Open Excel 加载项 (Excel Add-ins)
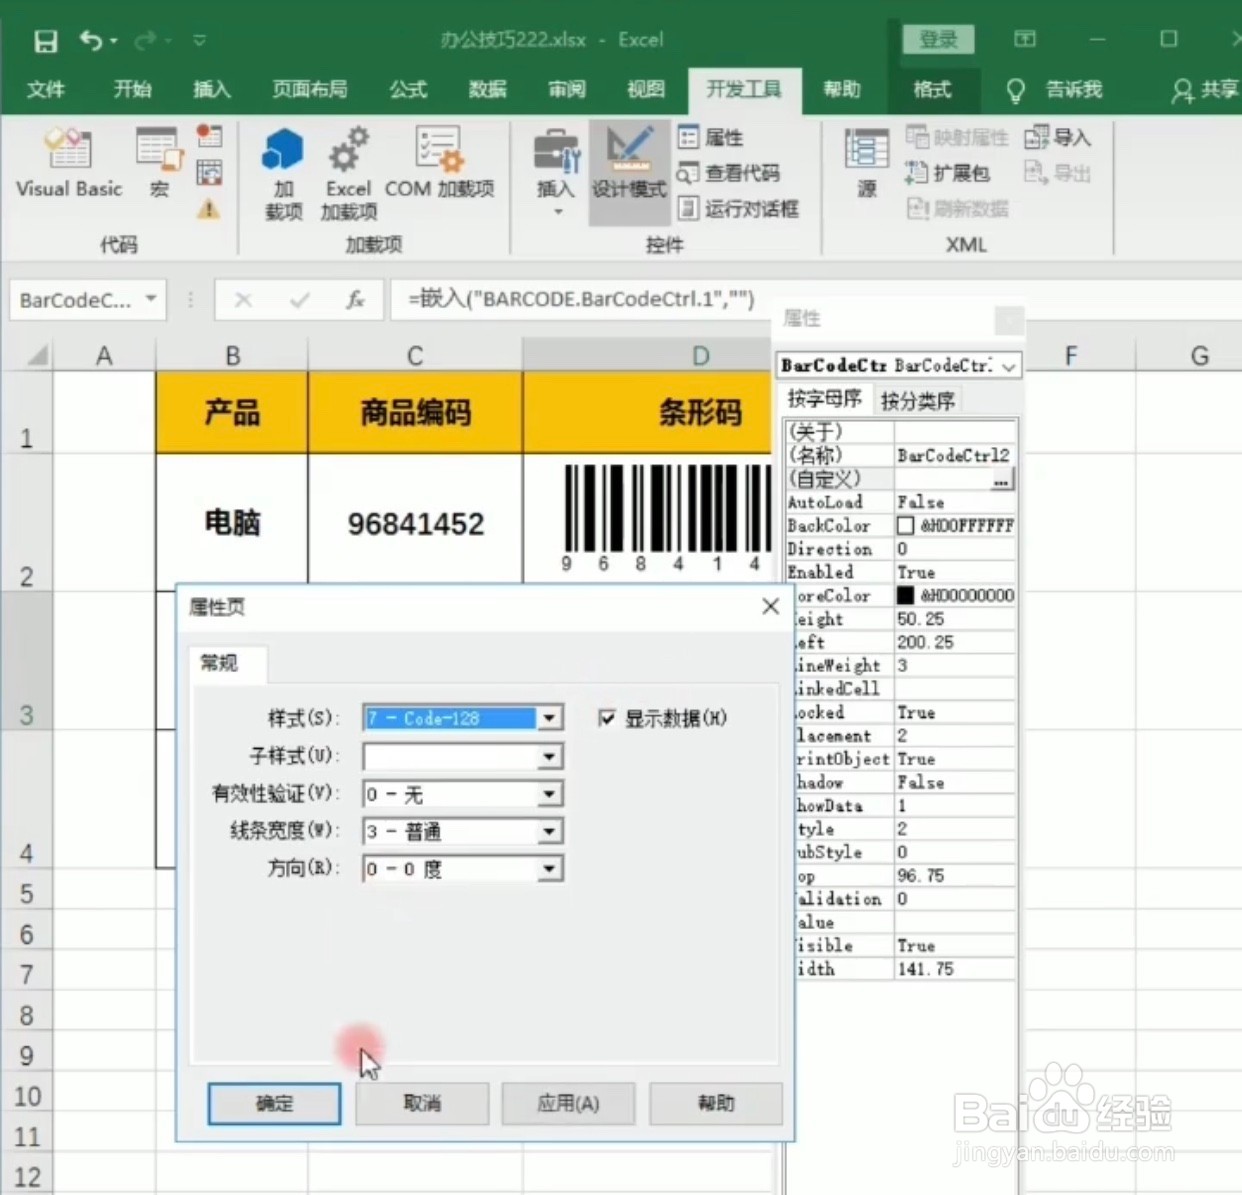The image size is (1242, 1195). [347, 170]
